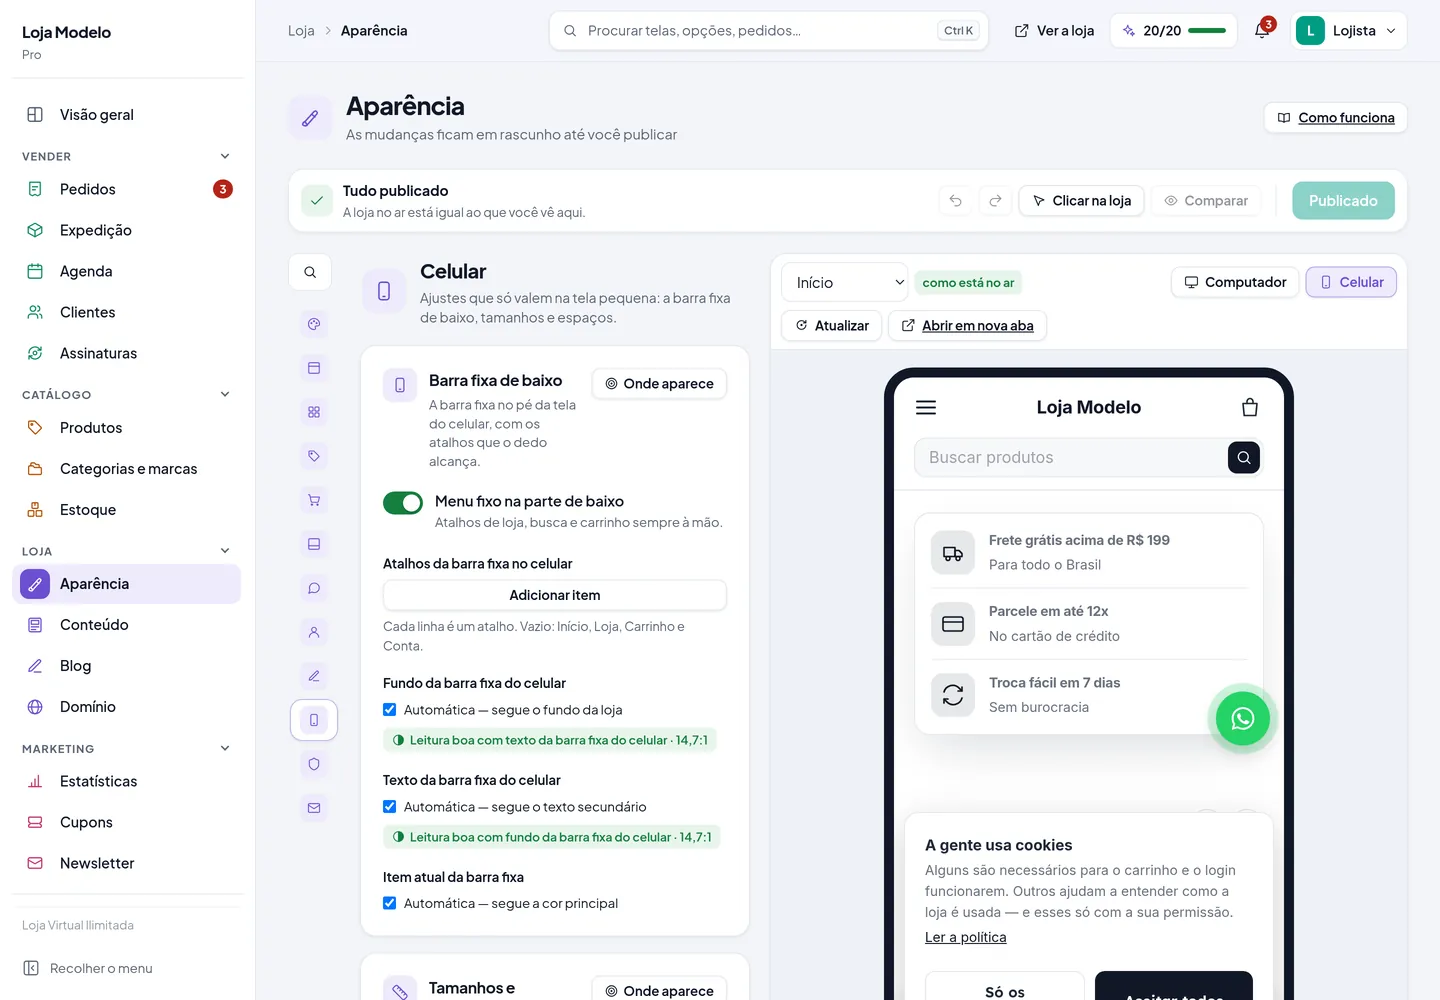This screenshot has width=1440, height=1000.
Task: Open Expedição in the sidebar
Action: [x=127, y=230]
